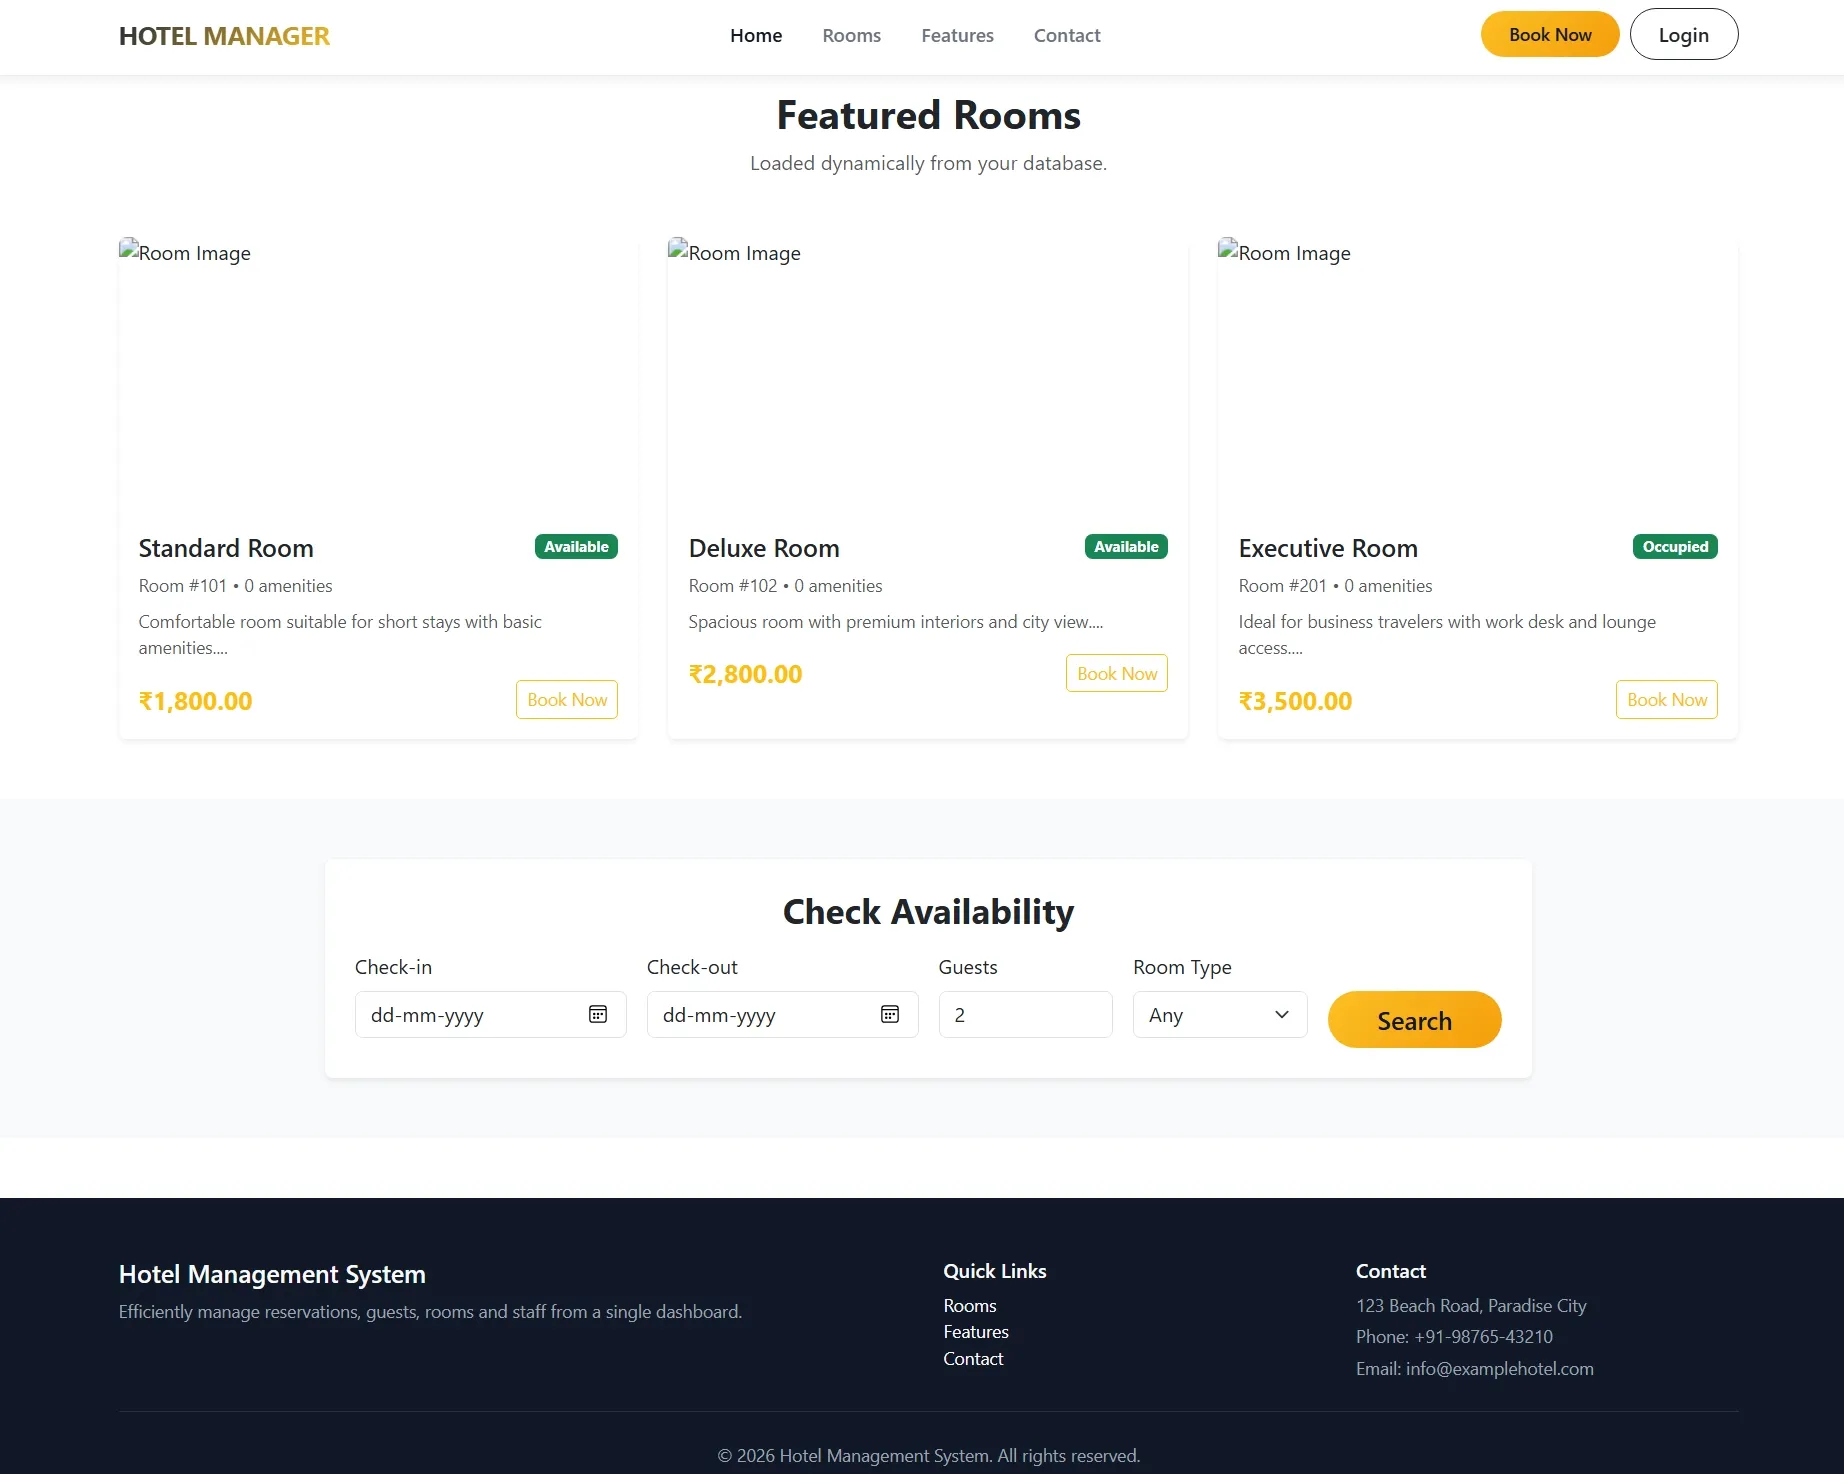Click the yellow Book Now header button

point(1549,33)
